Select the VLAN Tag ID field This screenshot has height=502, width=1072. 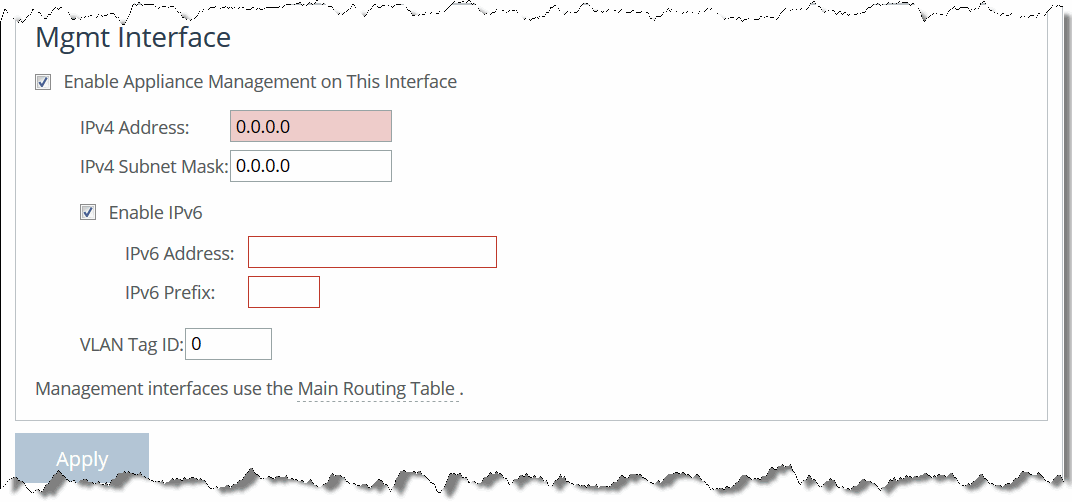point(228,344)
